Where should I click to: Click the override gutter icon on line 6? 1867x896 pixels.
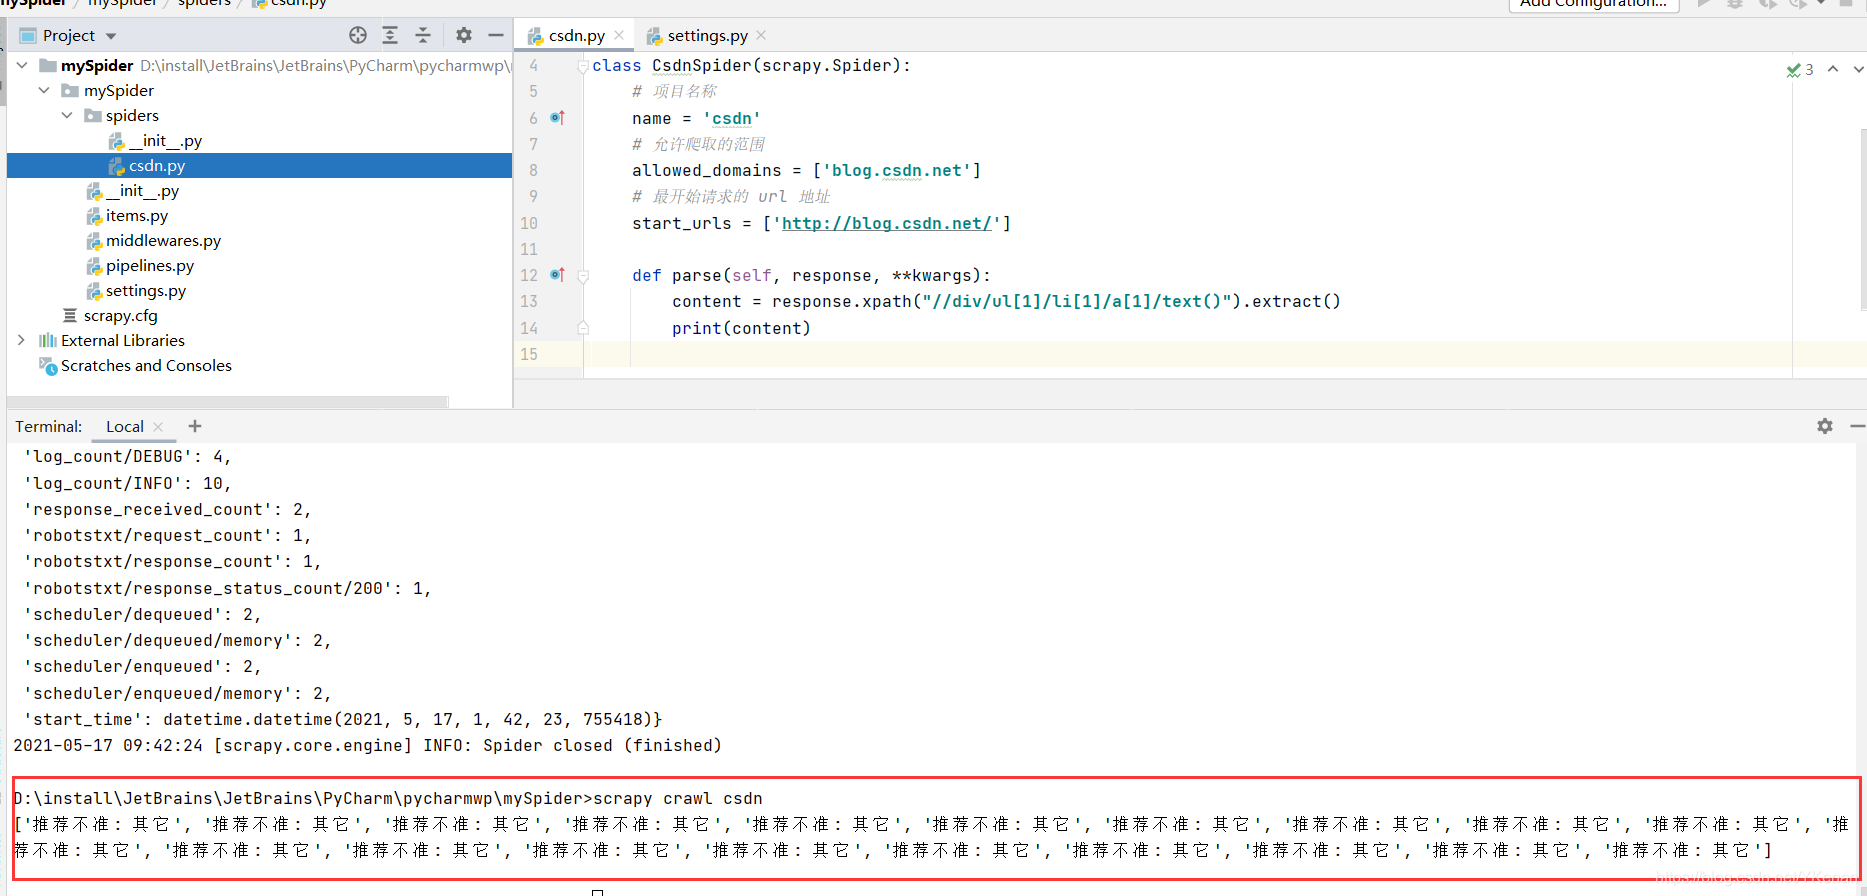pos(557,118)
